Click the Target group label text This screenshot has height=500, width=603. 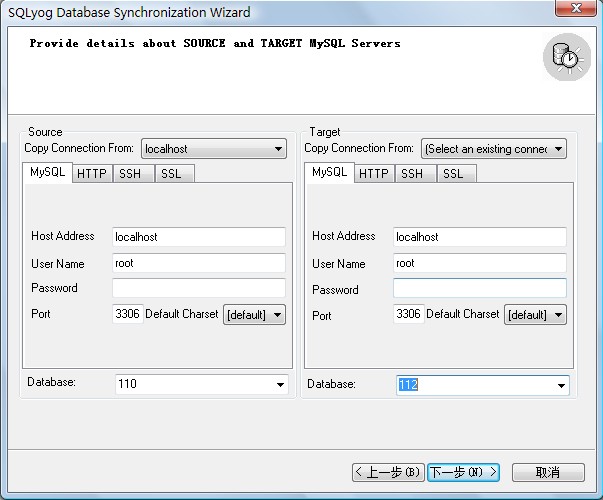point(325,132)
